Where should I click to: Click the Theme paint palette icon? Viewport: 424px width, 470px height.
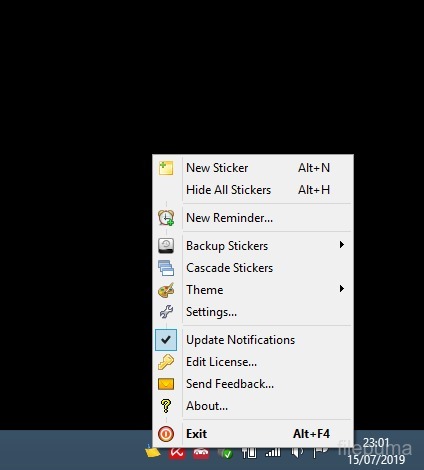tap(166, 290)
